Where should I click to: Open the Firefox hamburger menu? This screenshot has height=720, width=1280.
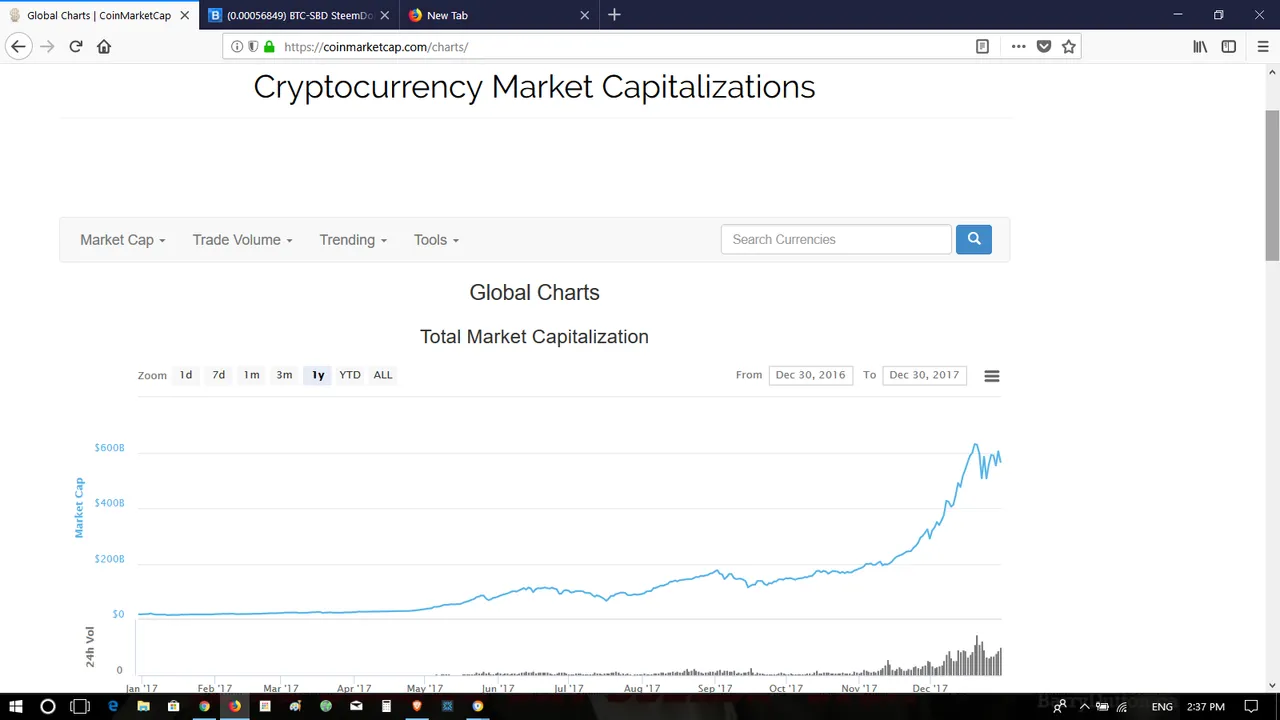click(1257, 46)
